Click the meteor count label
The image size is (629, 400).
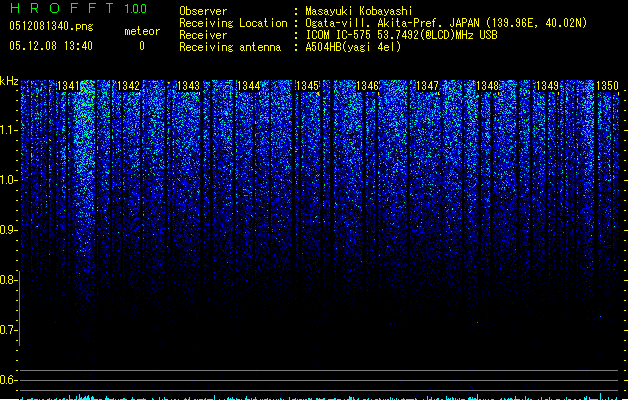[142, 31]
